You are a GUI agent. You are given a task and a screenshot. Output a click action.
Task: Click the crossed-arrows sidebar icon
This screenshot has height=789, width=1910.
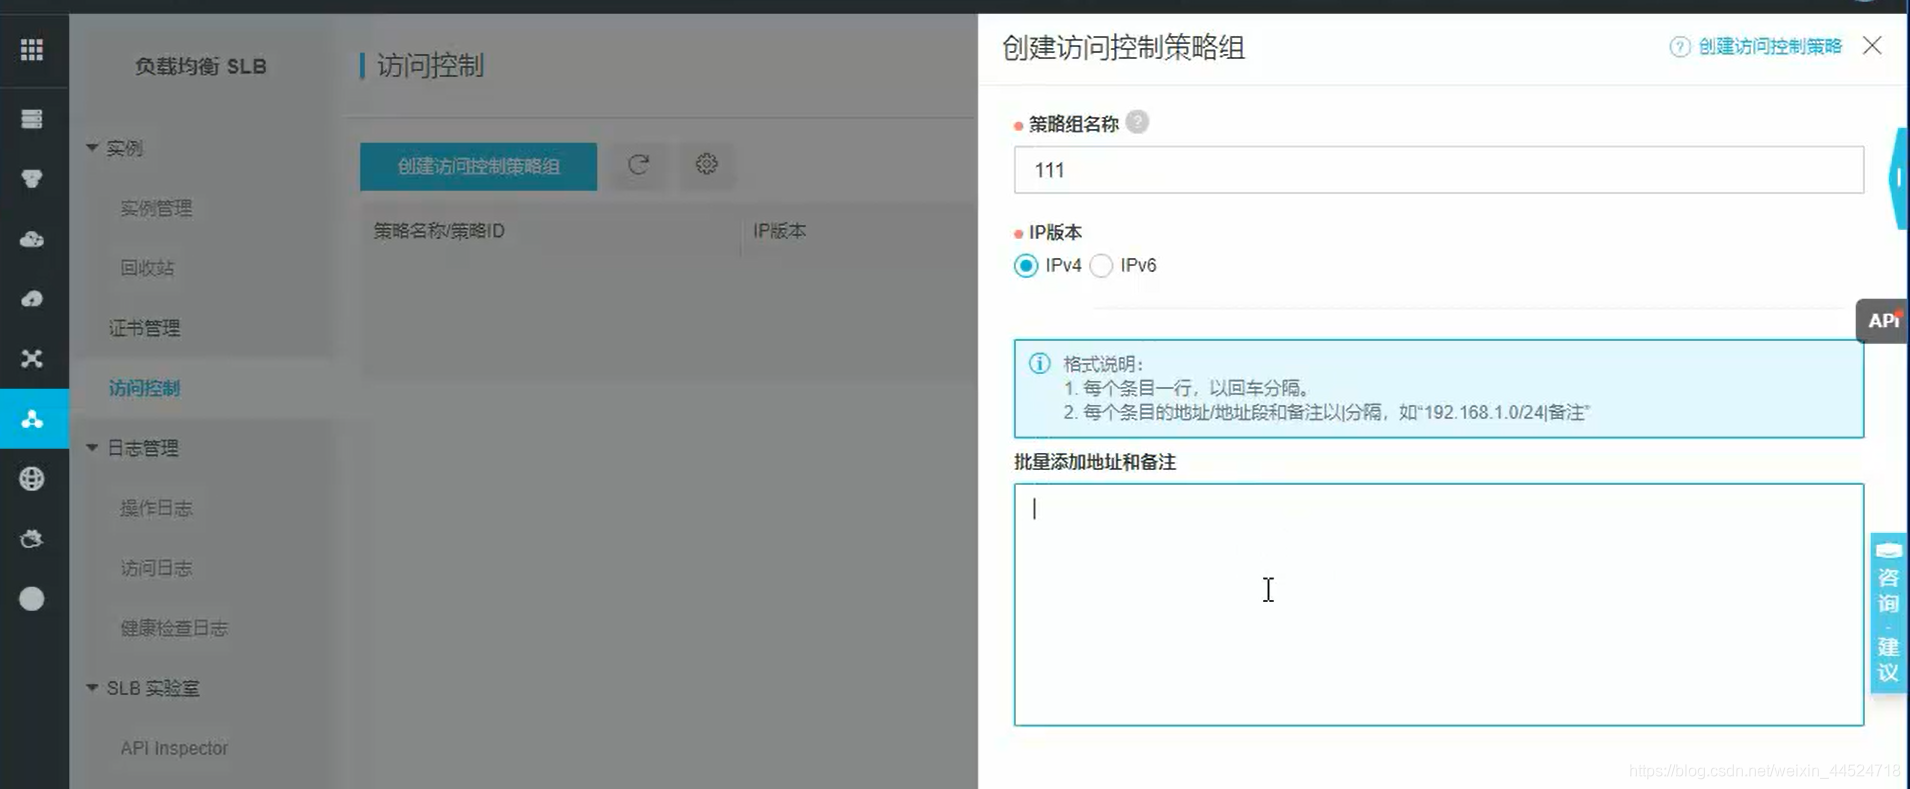point(32,358)
